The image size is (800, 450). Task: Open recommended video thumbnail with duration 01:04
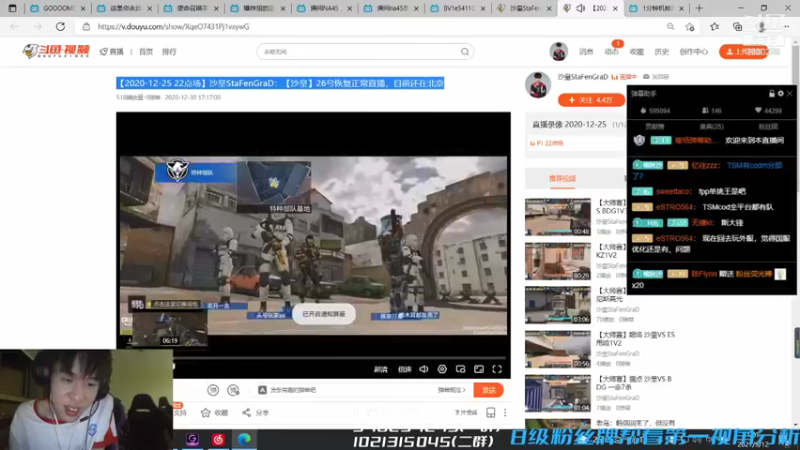tap(558, 393)
